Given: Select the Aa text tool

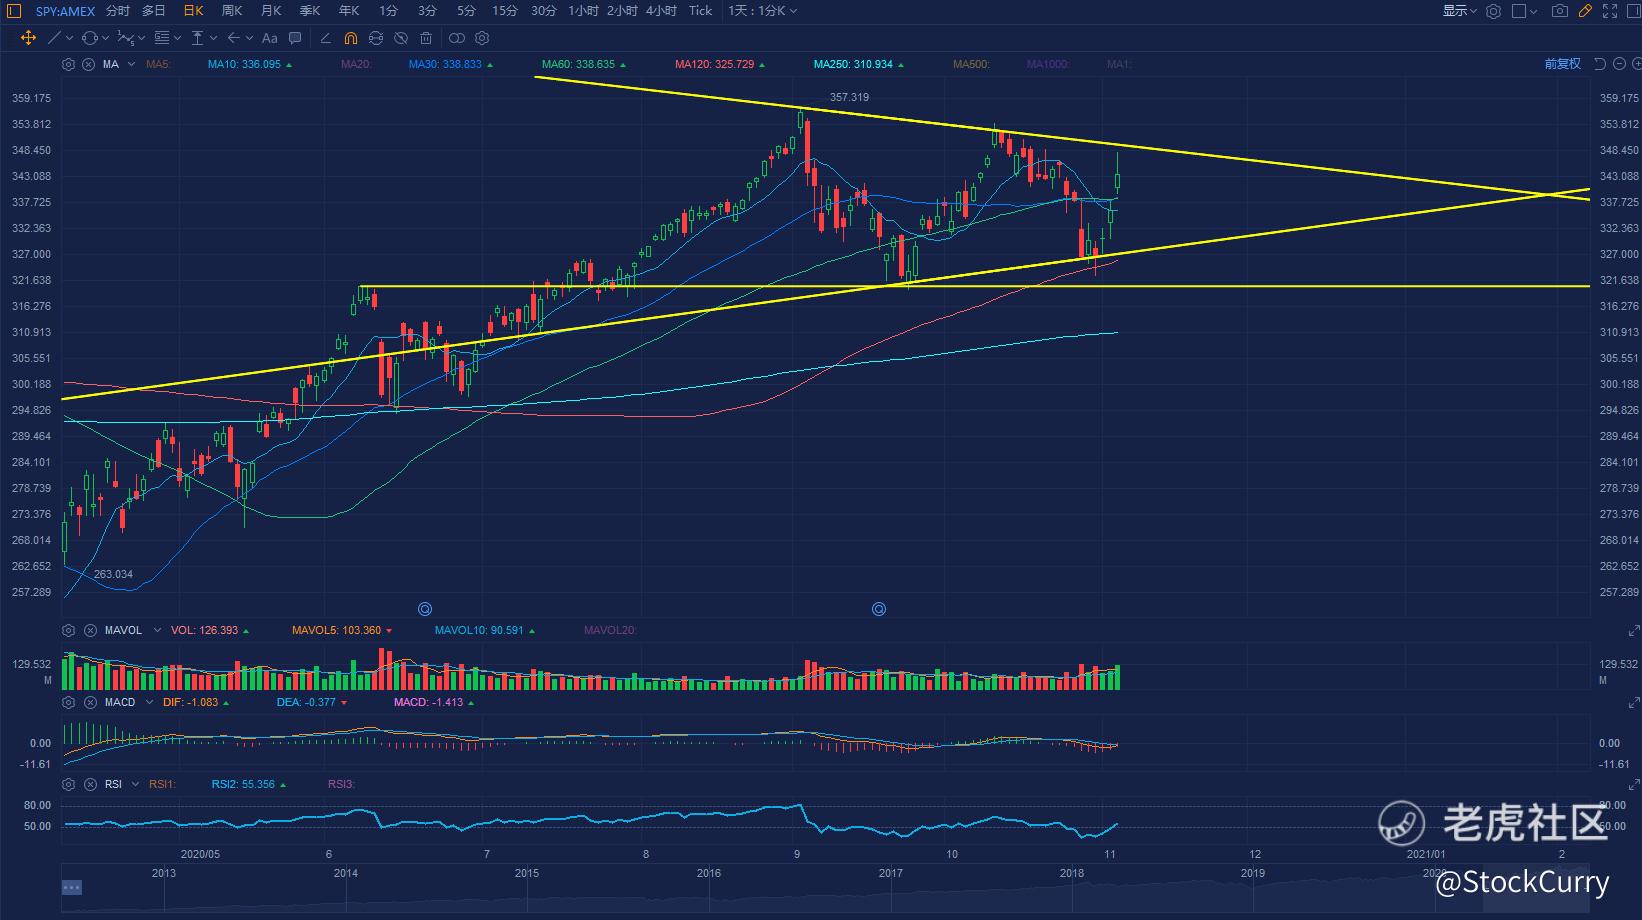Looking at the screenshot, I should pyautogui.click(x=269, y=38).
